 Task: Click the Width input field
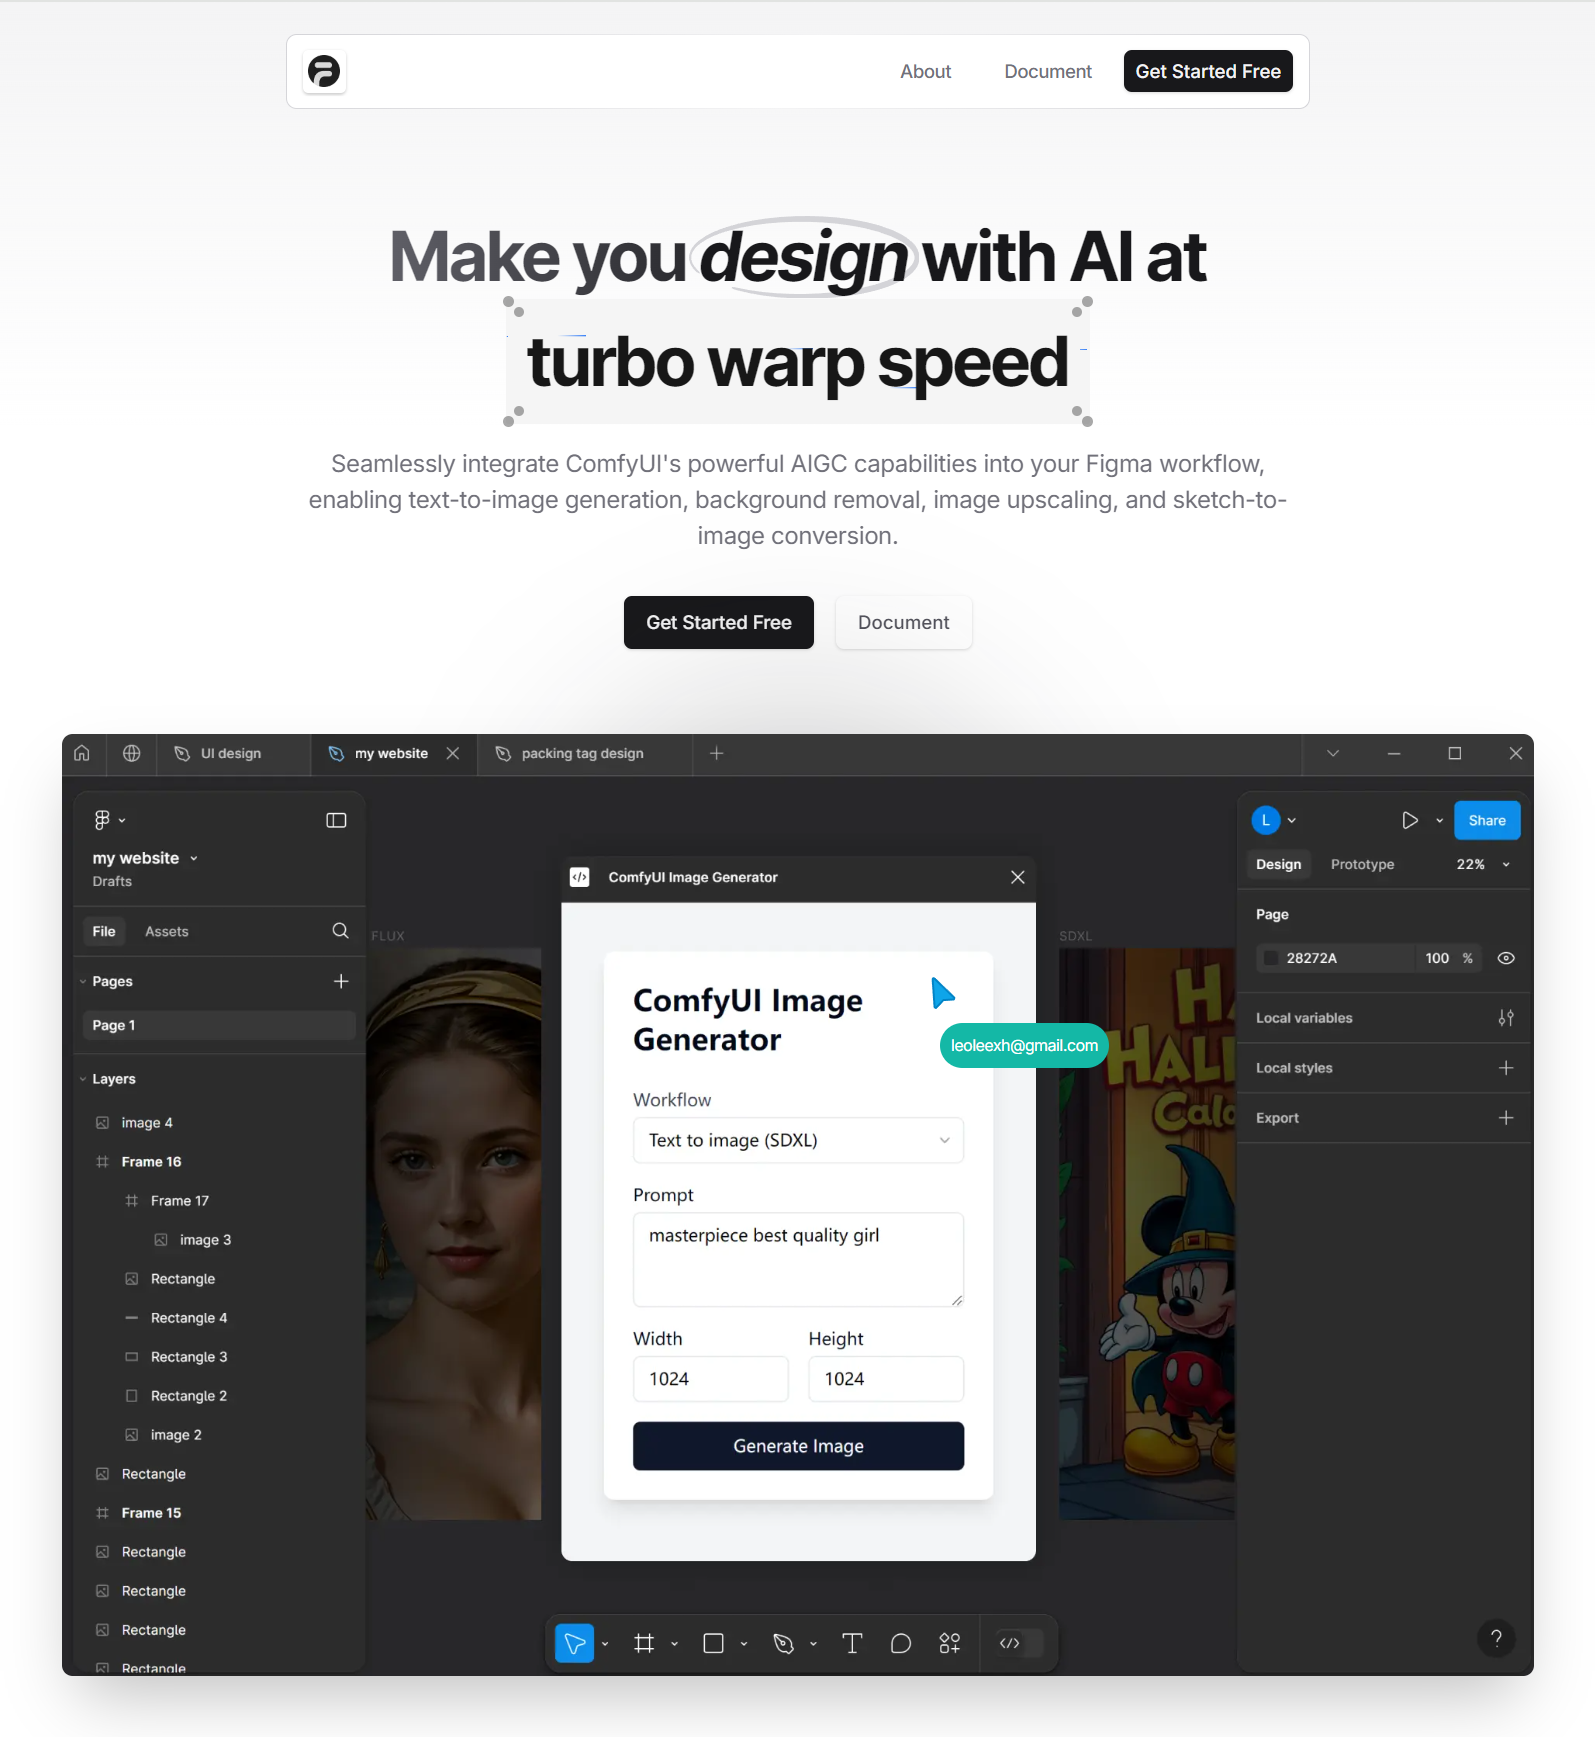click(x=710, y=1379)
